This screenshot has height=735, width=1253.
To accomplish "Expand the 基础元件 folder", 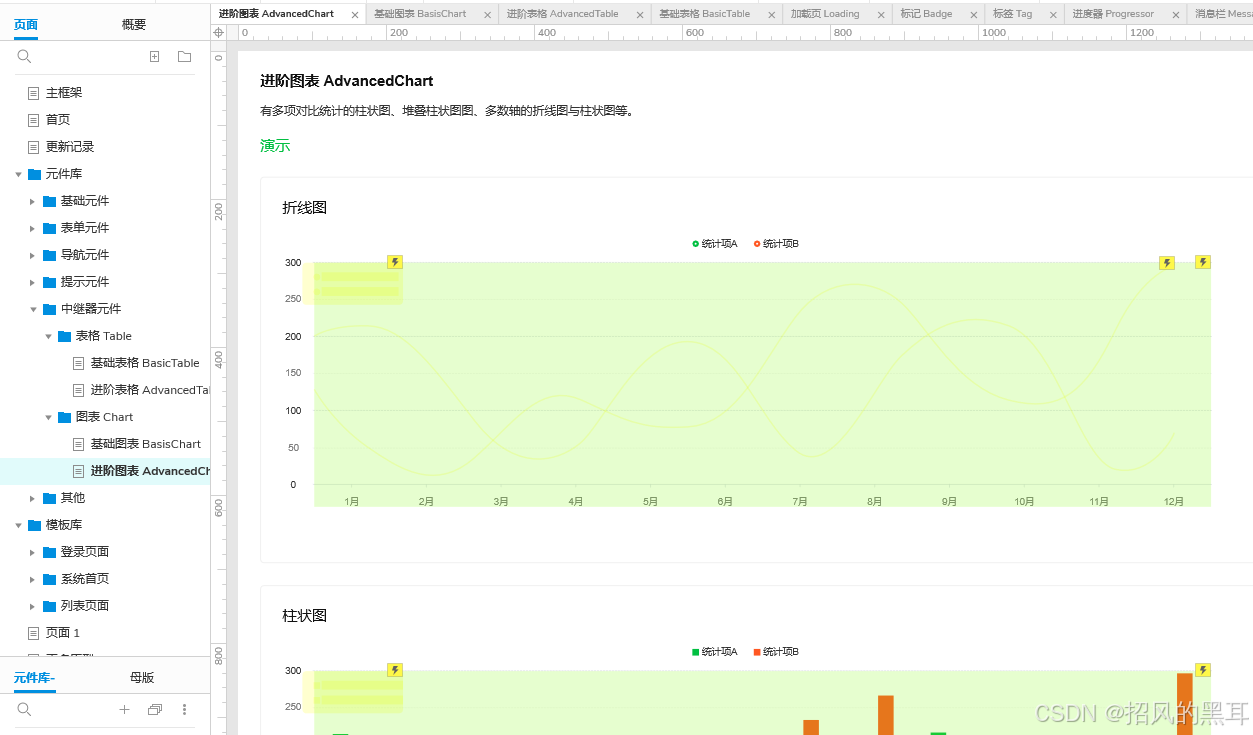I will tap(33, 201).
